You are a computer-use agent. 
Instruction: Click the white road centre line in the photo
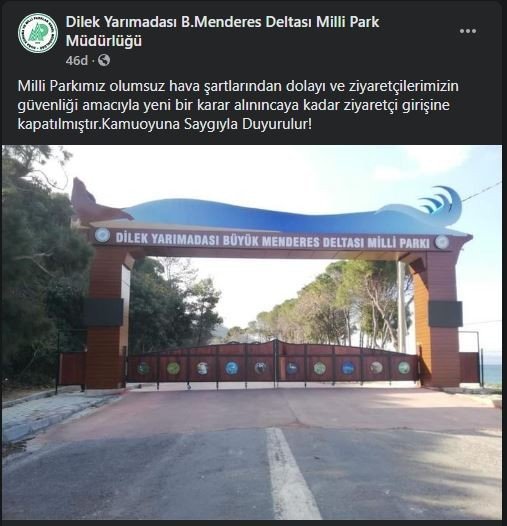[x=292, y=473]
